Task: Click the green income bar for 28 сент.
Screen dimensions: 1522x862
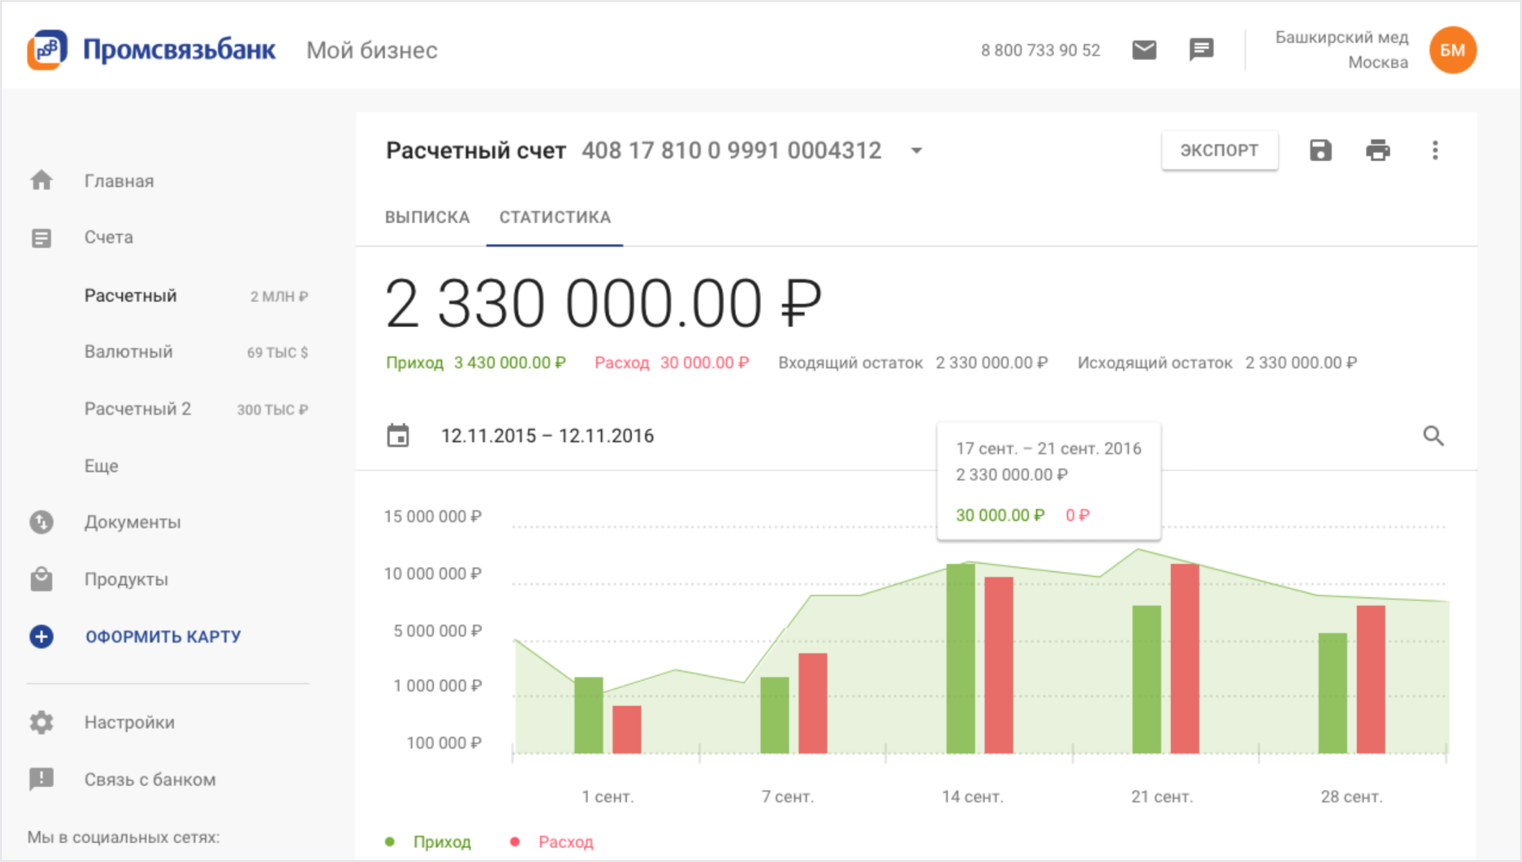Action: tap(1333, 693)
